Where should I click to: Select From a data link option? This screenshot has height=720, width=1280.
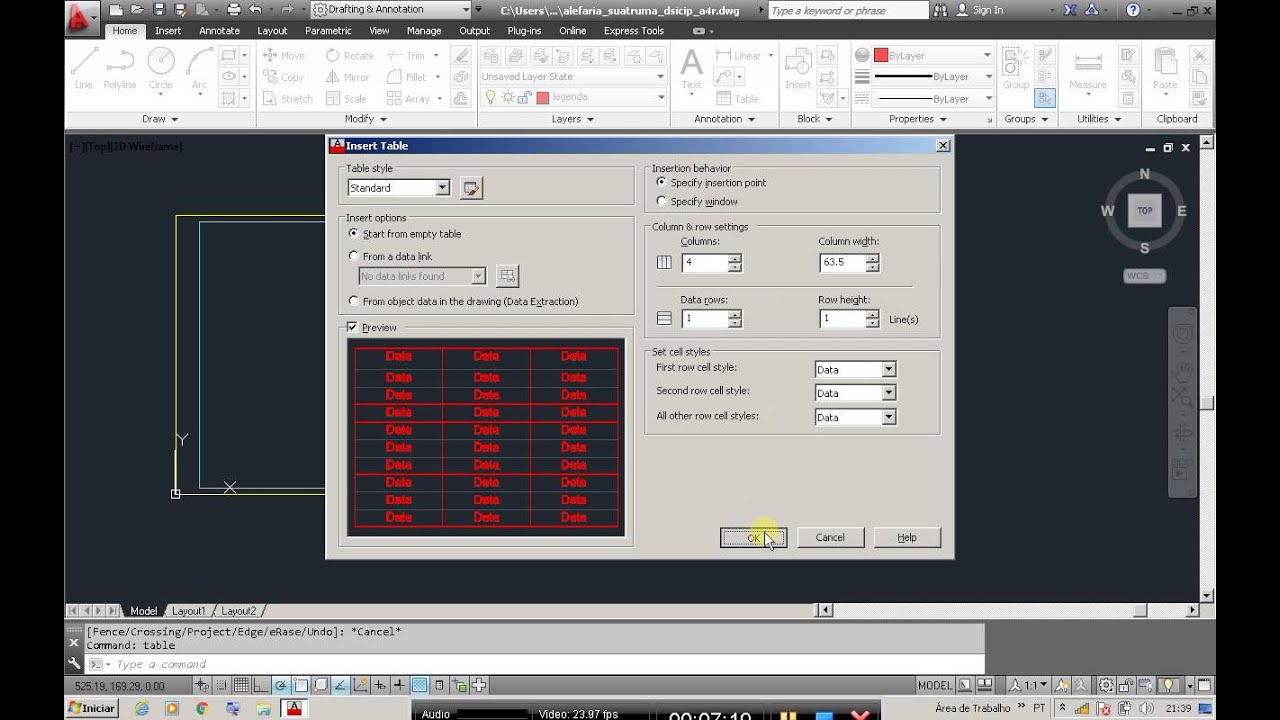[x=390, y=257]
